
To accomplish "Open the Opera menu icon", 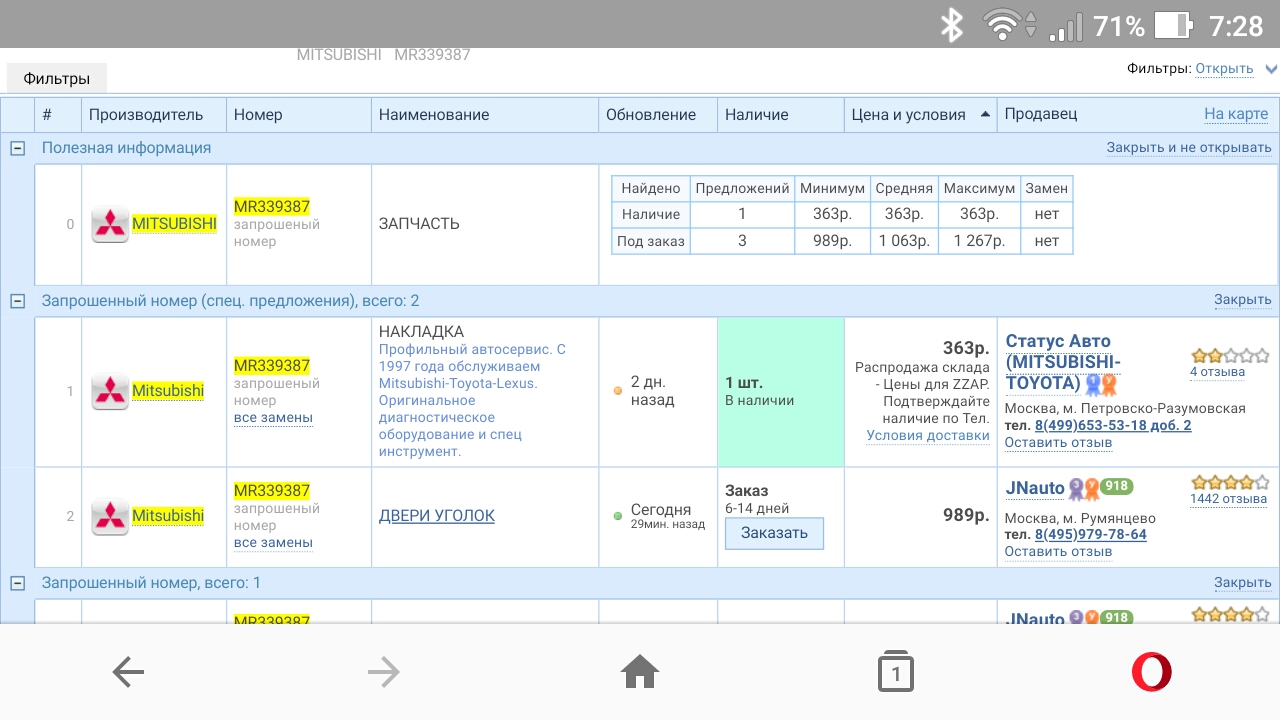I will (x=1151, y=673).
